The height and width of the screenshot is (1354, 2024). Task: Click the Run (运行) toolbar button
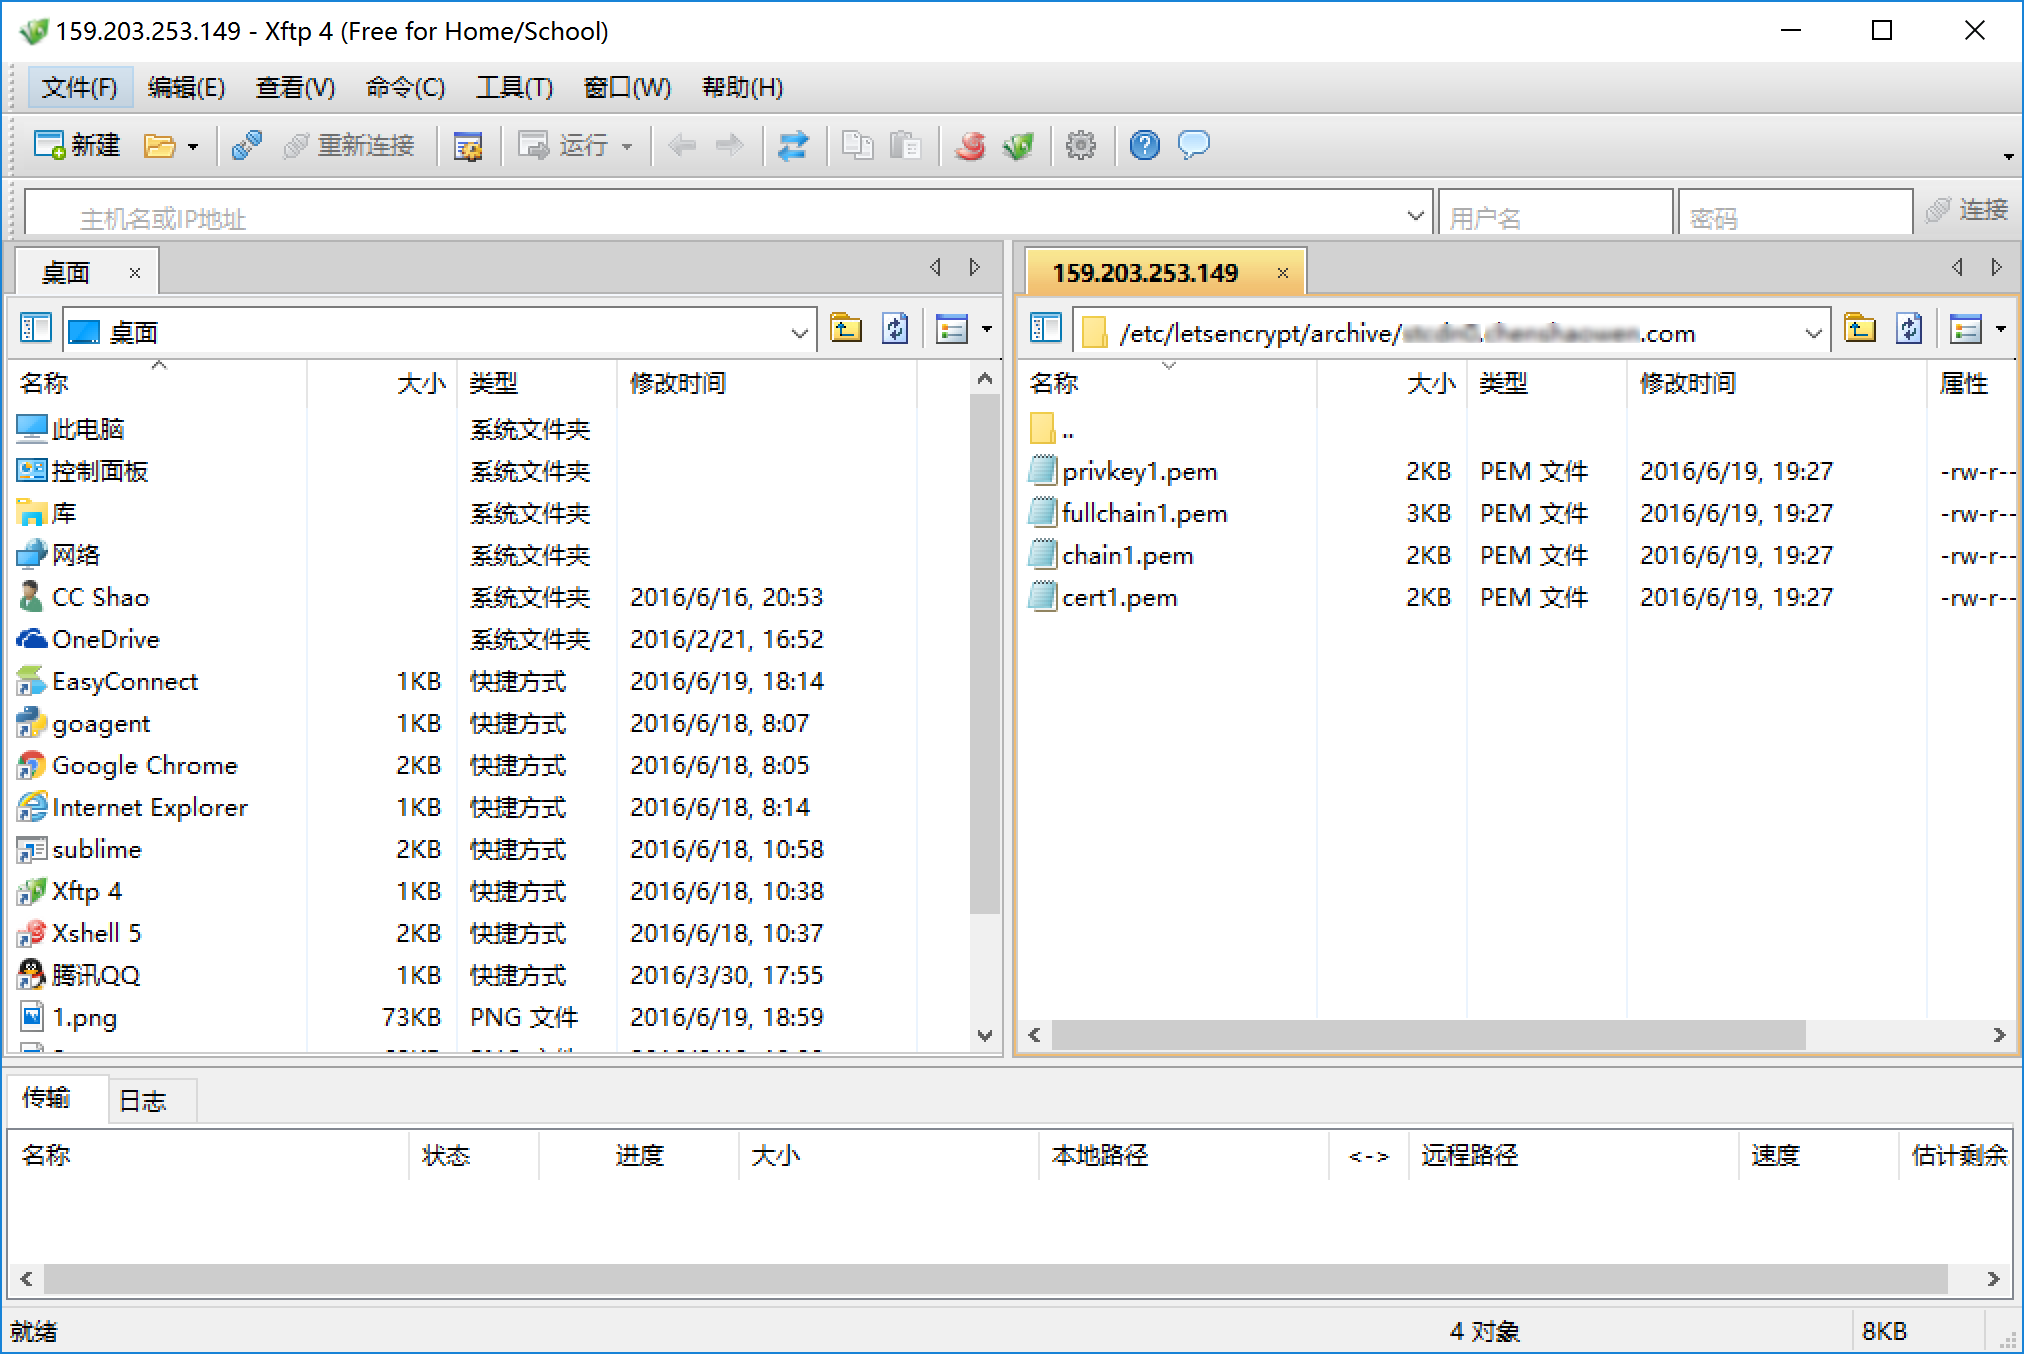(x=563, y=146)
